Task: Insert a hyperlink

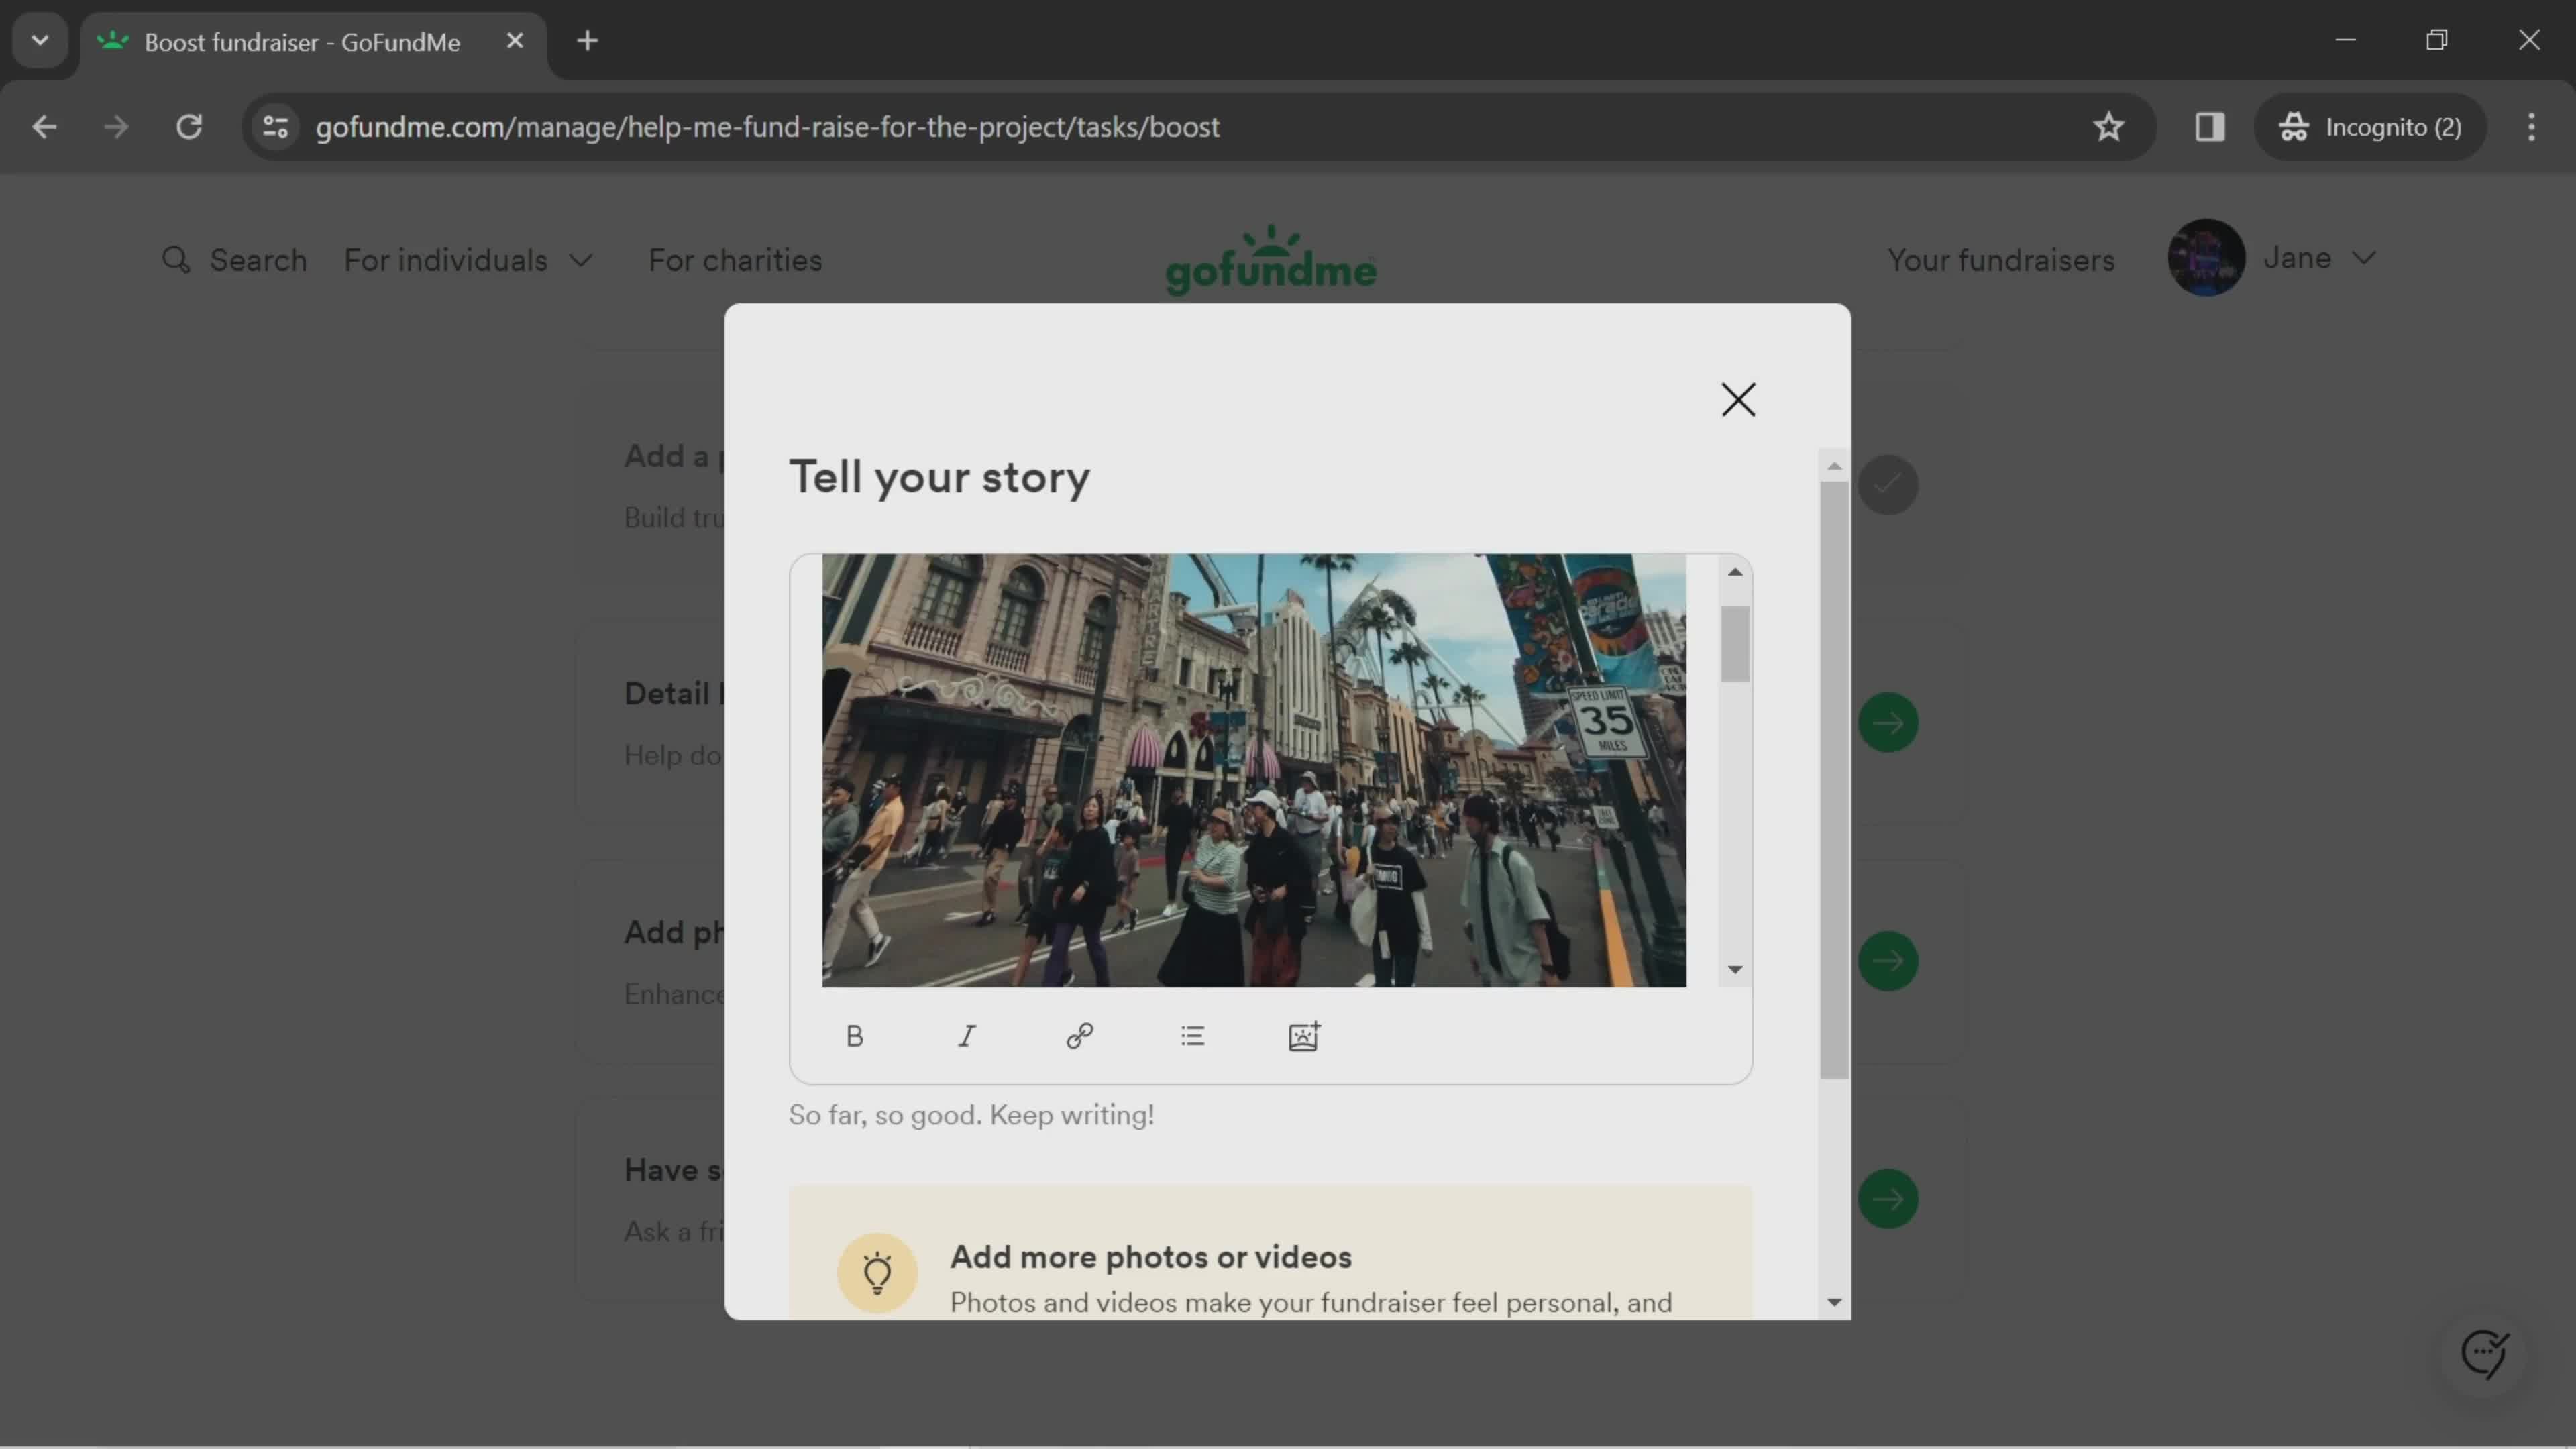Action: click(1081, 1035)
